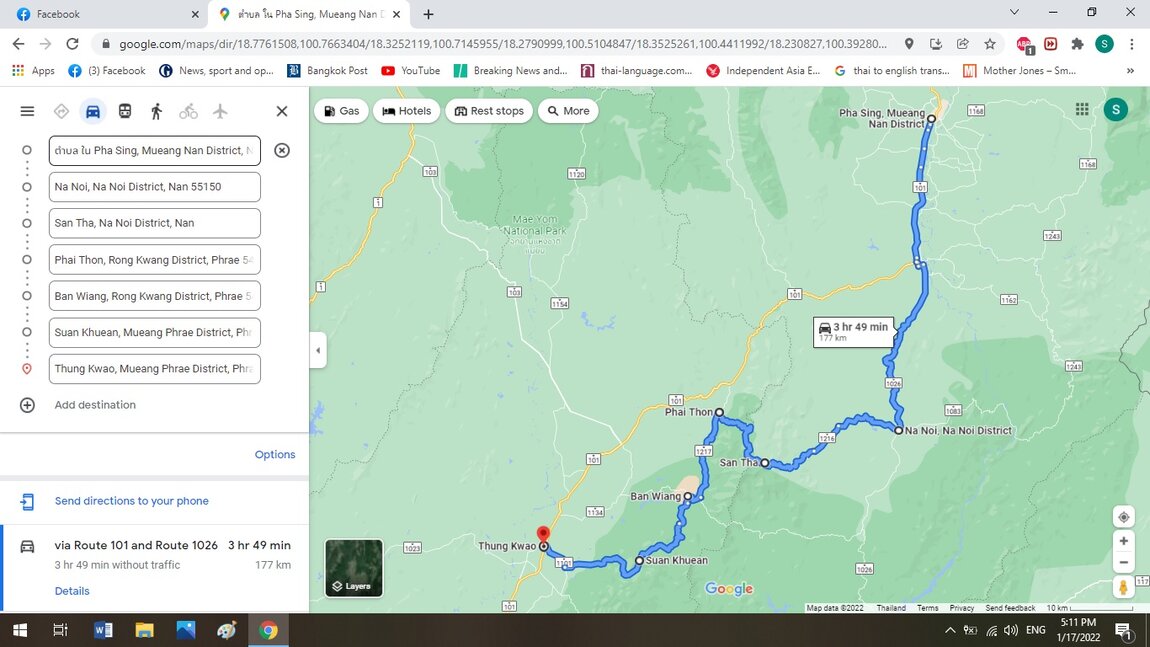The image size is (1150, 647).
Task: Switch to transit travel mode
Action: click(124, 111)
